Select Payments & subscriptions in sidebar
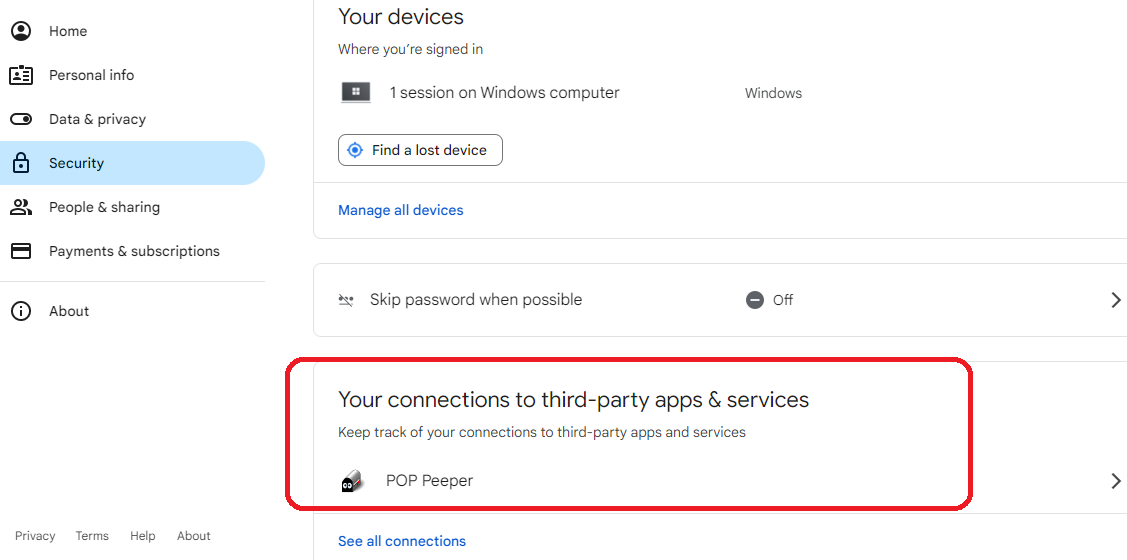The image size is (1127, 560). point(134,251)
